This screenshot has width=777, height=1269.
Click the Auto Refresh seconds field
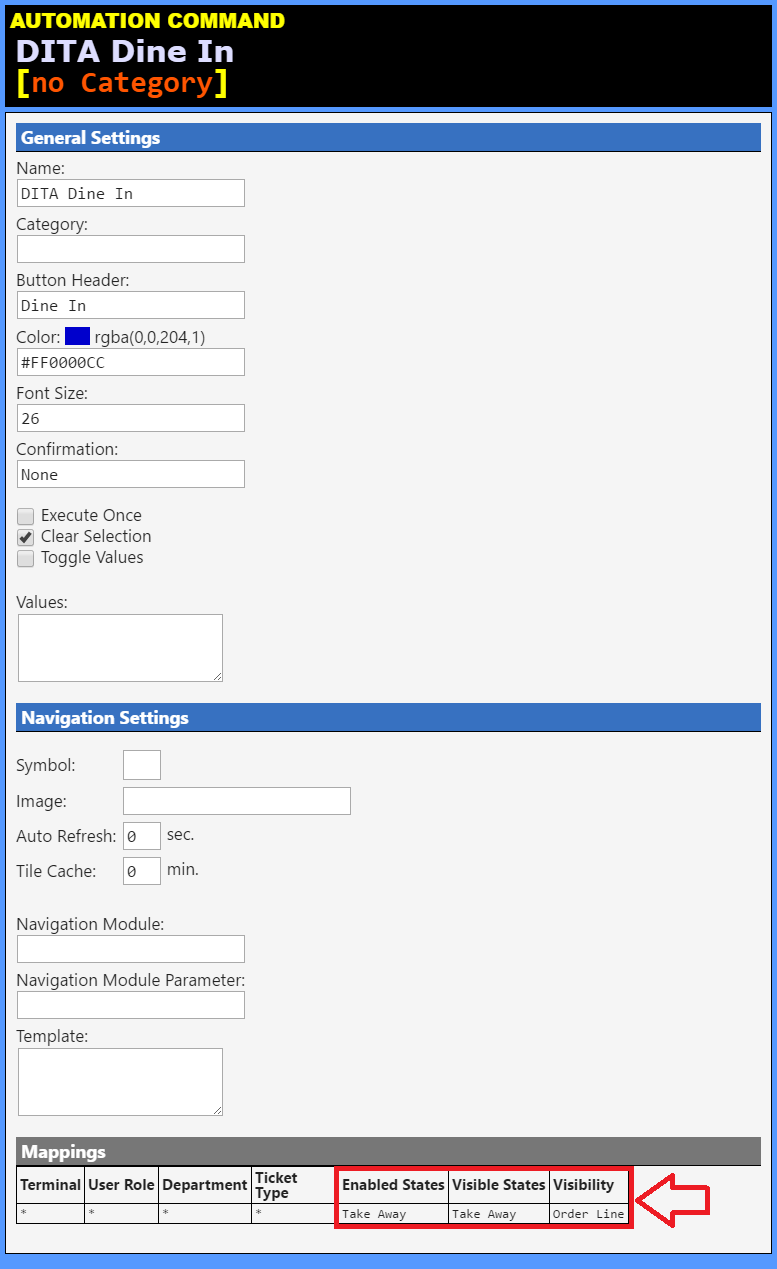coord(142,836)
